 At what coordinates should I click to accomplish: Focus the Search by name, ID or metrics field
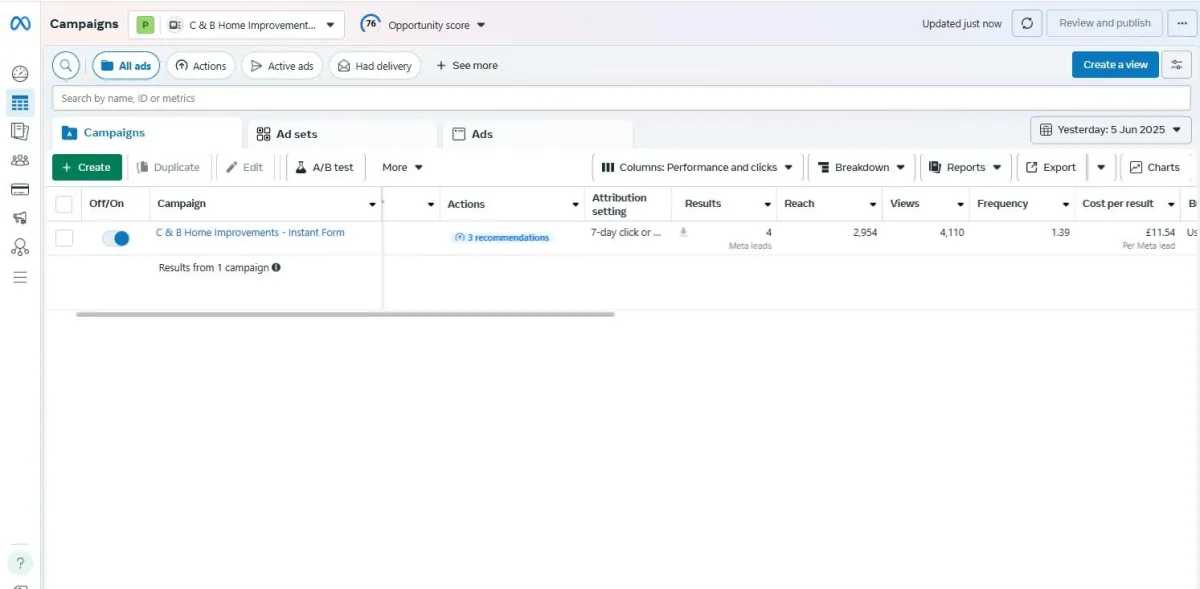[x=622, y=98]
